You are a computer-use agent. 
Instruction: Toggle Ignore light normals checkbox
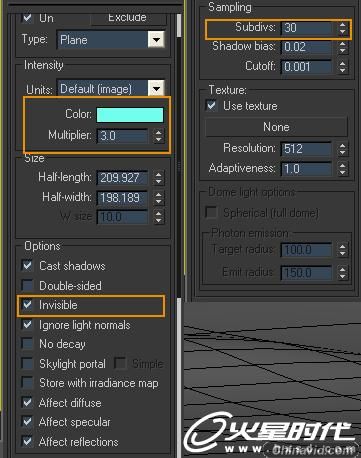[x=27, y=325]
